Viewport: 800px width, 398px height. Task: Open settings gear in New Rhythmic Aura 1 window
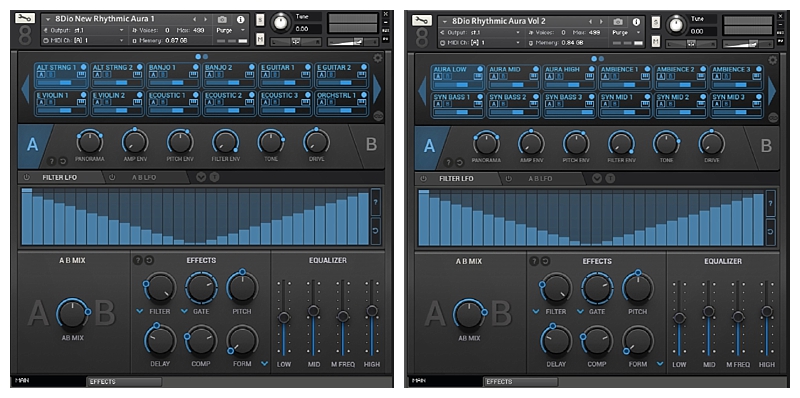pos(378,58)
